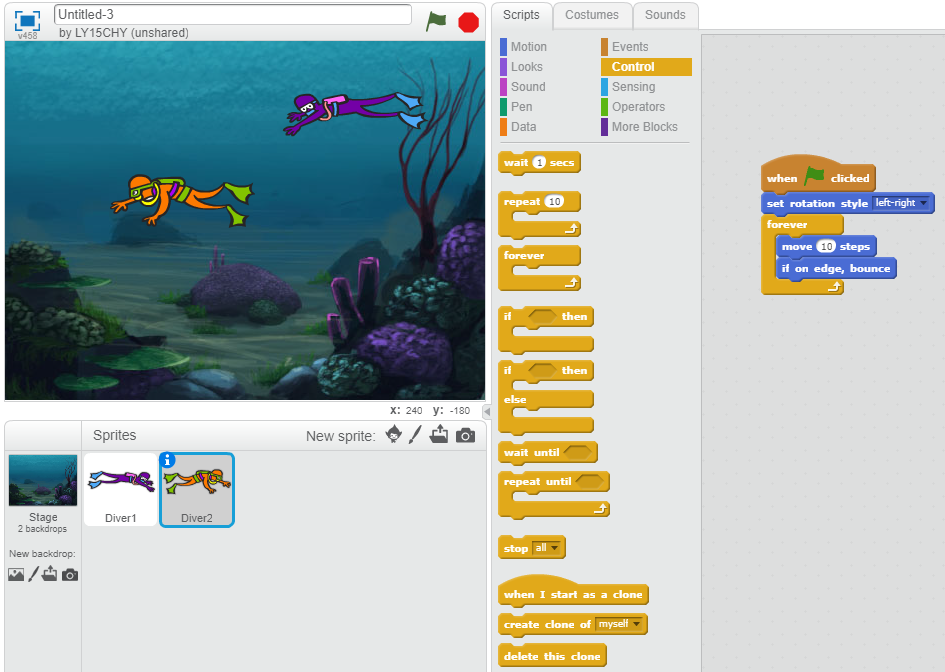Choose backdrop from library icon
Screen dimensions: 945x672
point(16,574)
